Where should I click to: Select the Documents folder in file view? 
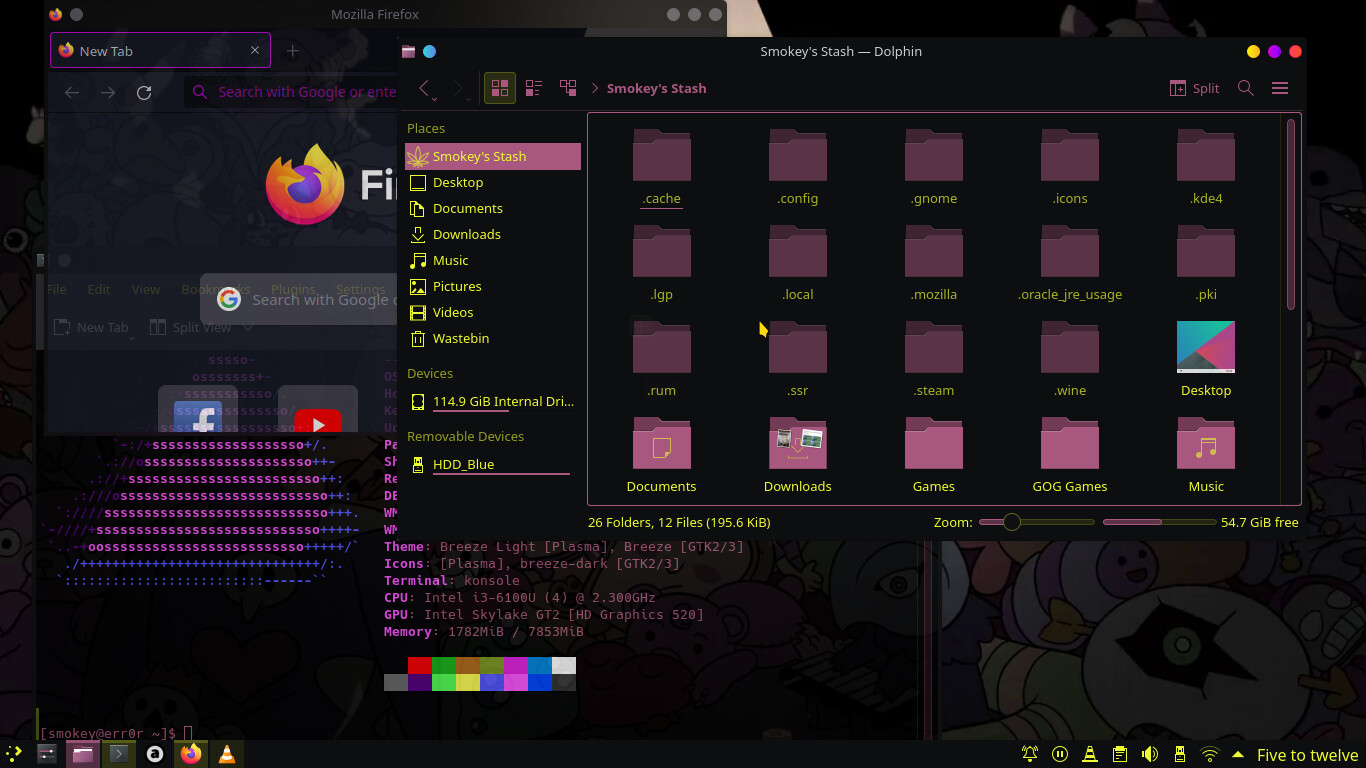(x=661, y=456)
